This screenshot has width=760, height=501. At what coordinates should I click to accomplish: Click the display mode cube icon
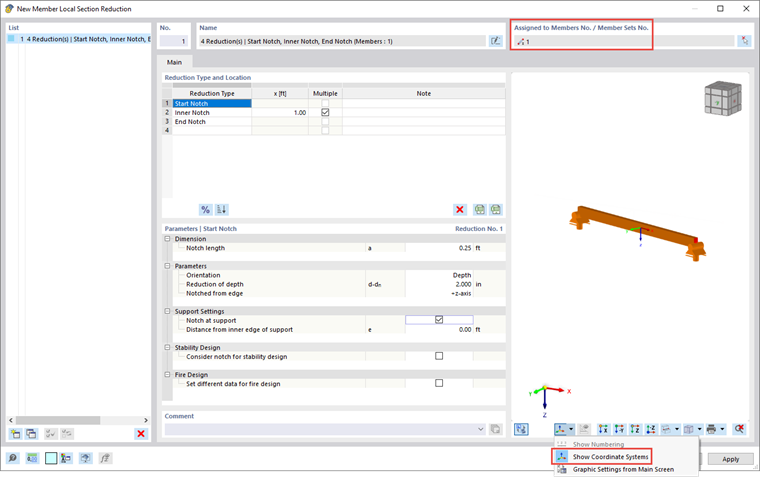(x=689, y=429)
